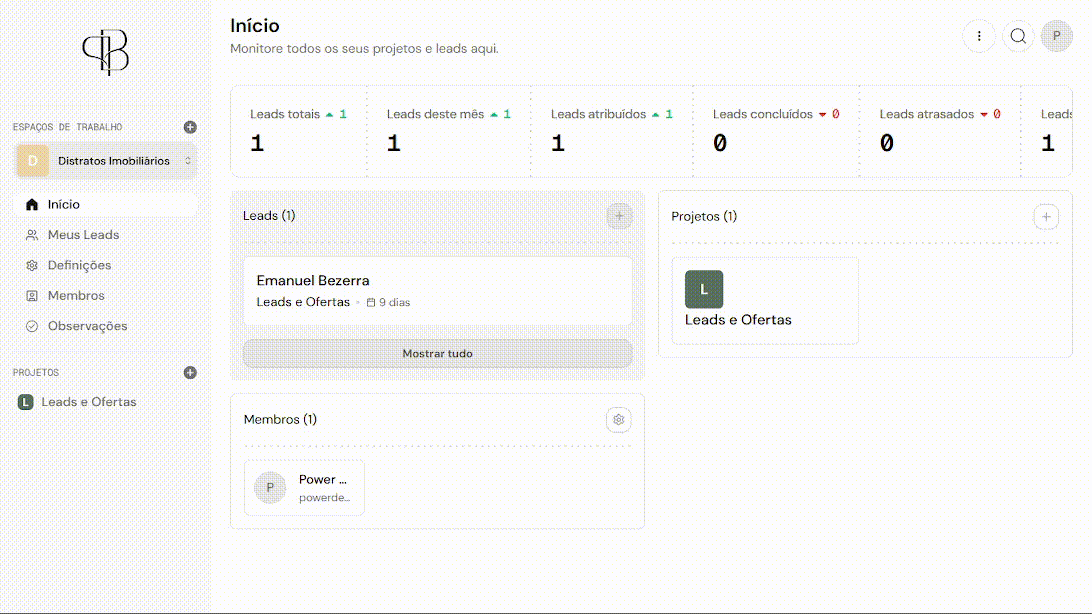Click the Membros badge icon in sidebar
Image resolution: width=1092 pixels, height=614 pixels.
(30, 295)
